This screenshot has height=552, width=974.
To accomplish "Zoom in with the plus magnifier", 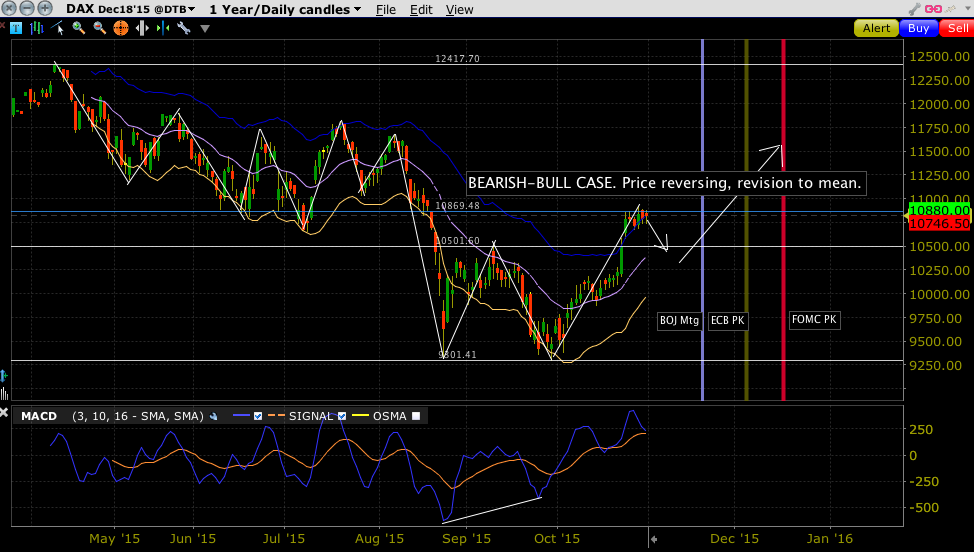I will (x=79, y=28).
